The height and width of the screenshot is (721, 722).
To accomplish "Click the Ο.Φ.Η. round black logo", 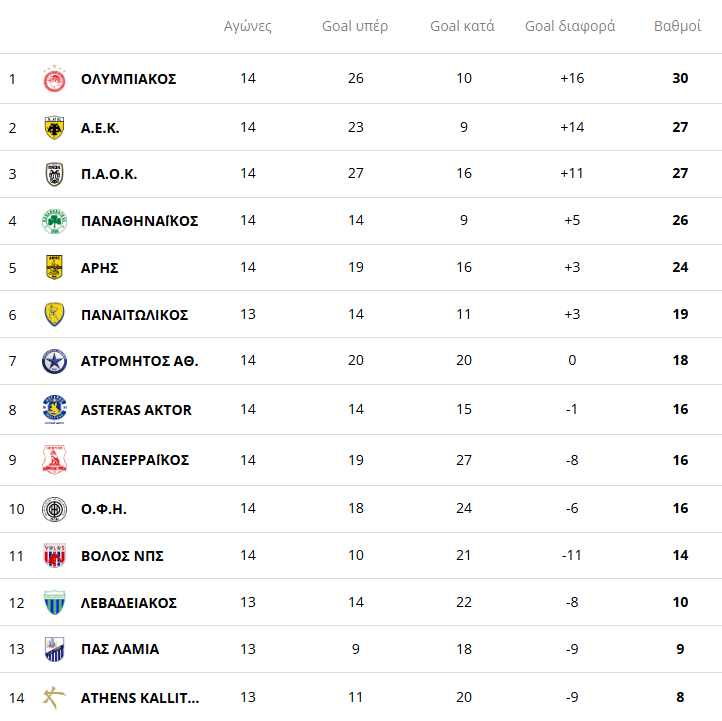I will click(x=54, y=509).
